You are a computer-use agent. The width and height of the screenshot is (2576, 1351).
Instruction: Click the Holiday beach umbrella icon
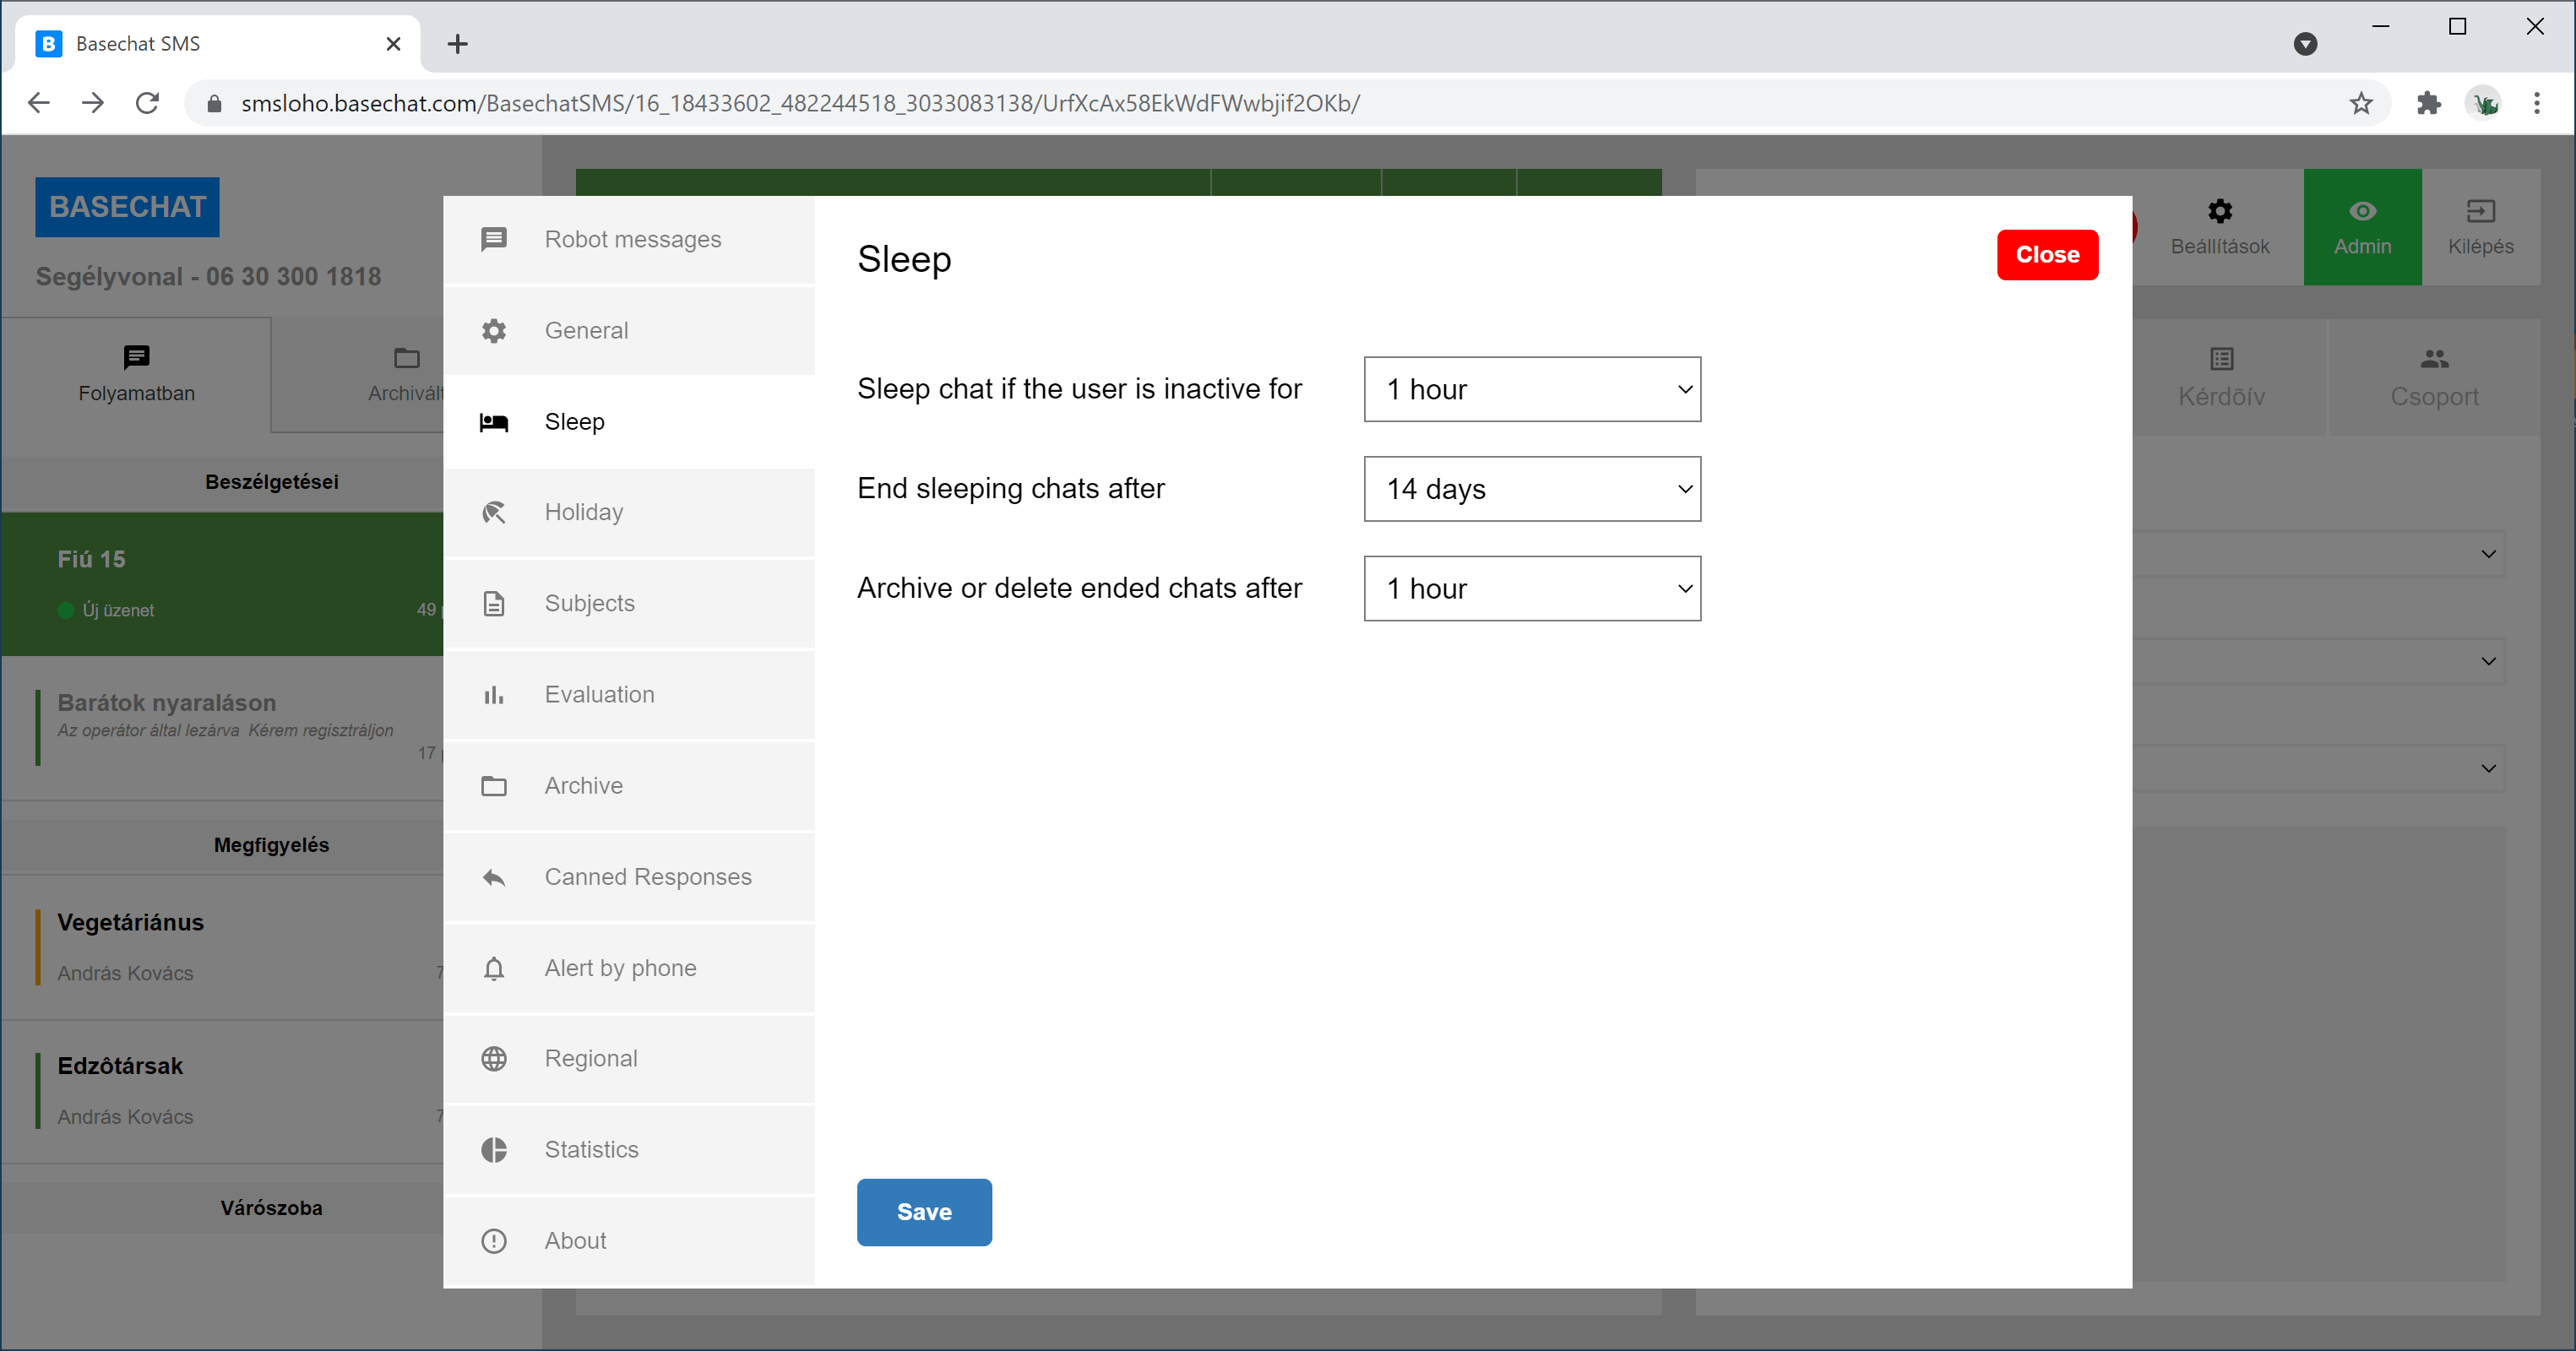click(x=494, y=513)
